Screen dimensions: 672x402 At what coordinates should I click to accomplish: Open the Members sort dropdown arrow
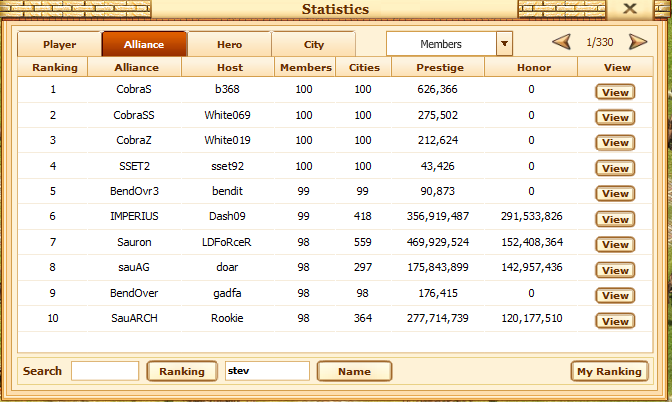coord(504,44)
